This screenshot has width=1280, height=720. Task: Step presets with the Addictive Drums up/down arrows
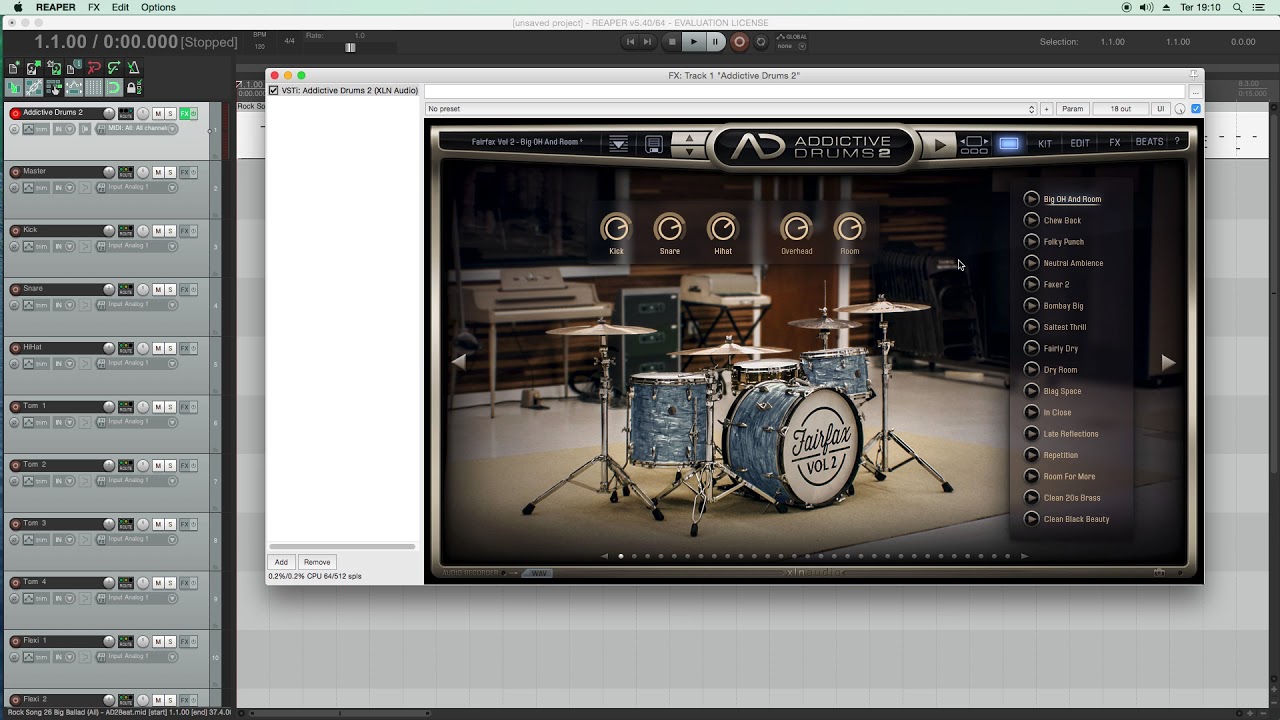click(x=689, y=145)
